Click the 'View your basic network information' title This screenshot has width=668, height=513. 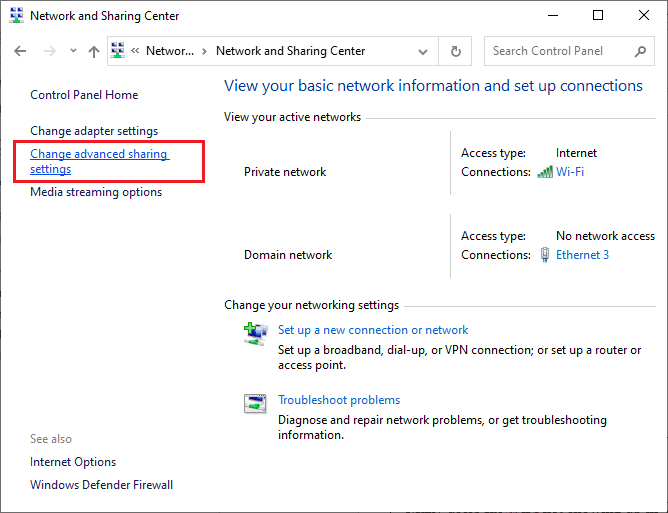[433, 86]
